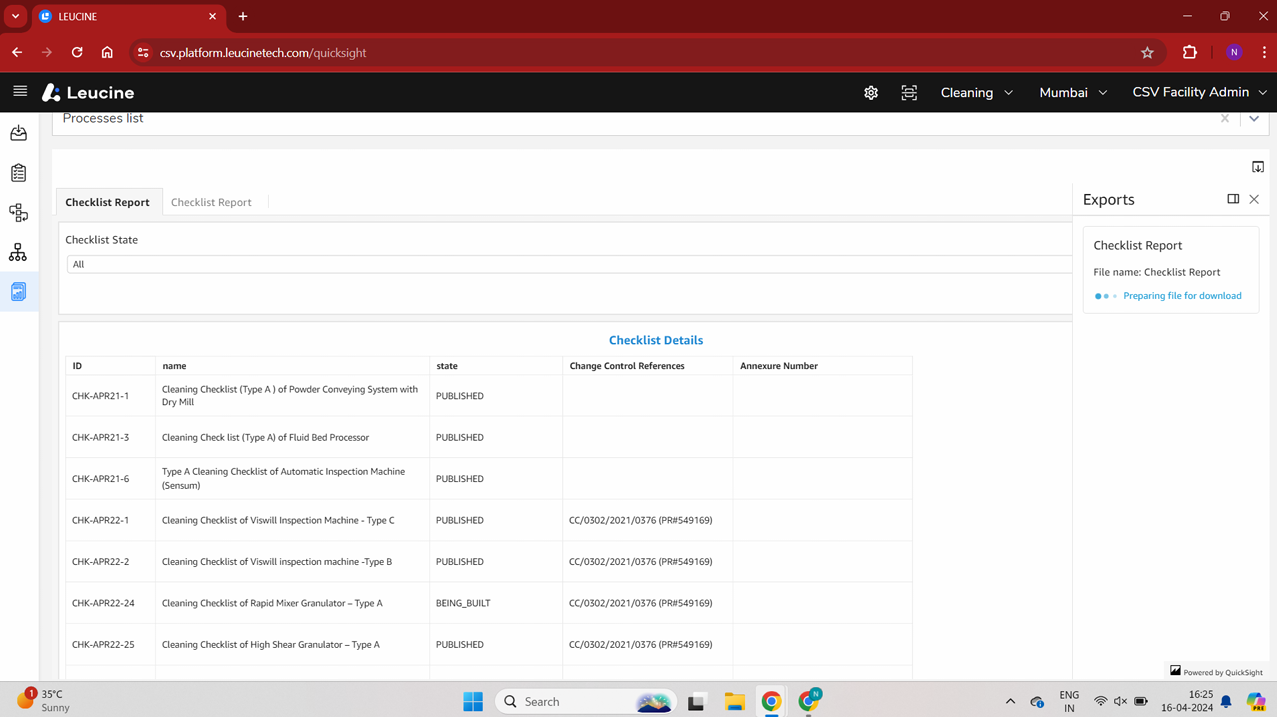
Task: Open the weather widget showing 35°C
Action: (44, 701)
